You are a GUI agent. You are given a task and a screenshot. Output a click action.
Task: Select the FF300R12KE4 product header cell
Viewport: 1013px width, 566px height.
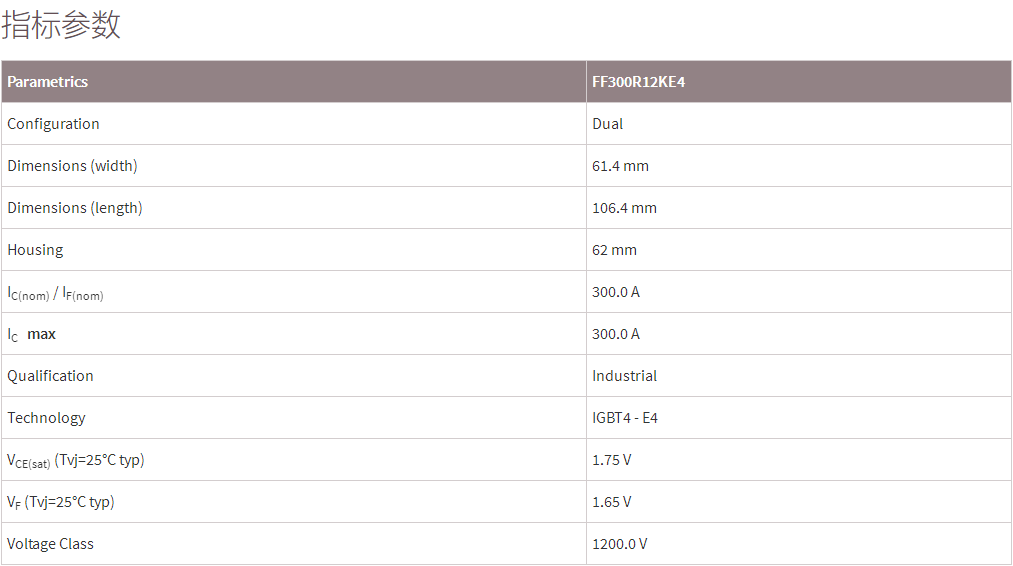638,82
